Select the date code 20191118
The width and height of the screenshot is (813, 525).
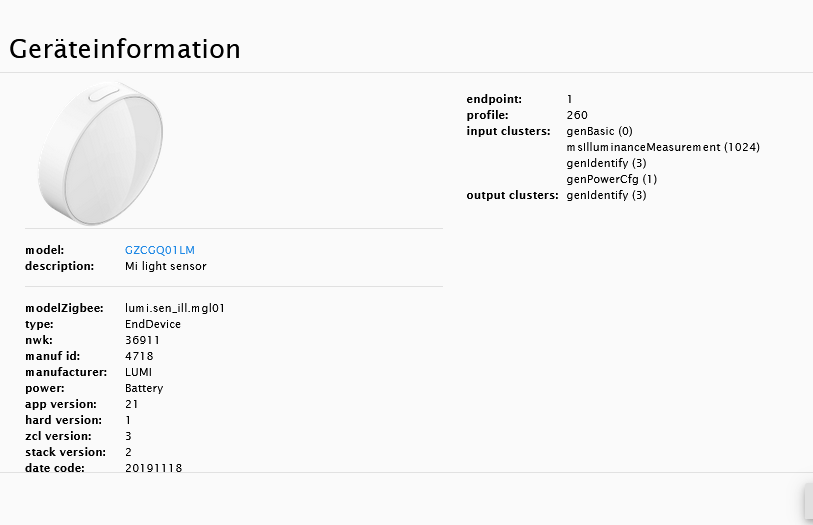point(154,468)
